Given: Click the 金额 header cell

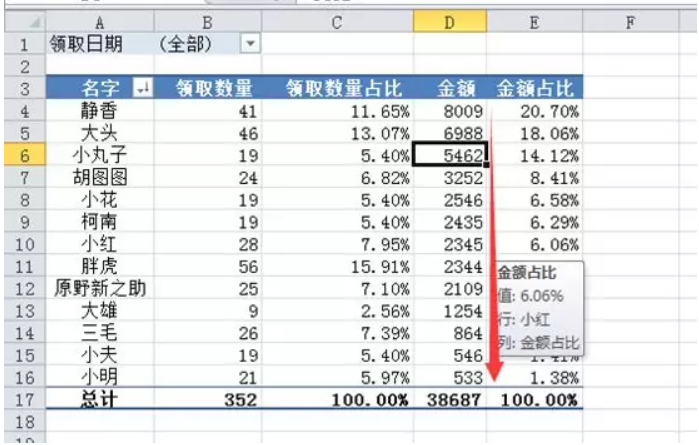Looking at the screenshot, I should [x=450, y=88].
